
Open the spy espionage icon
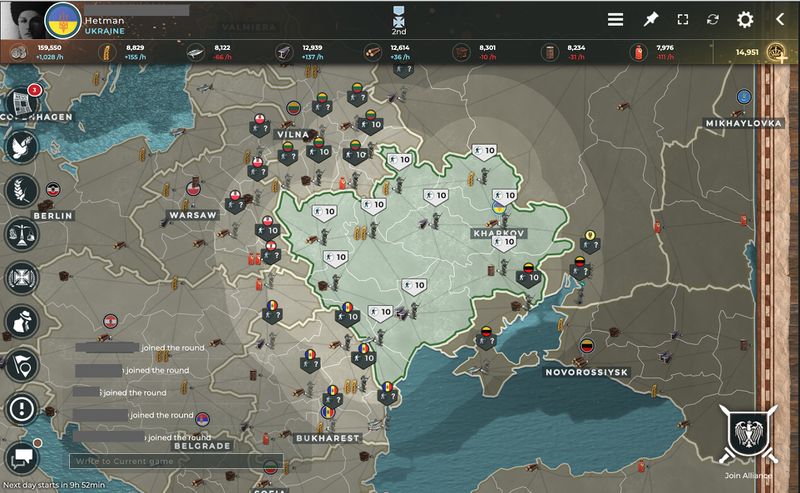point(22,322)
